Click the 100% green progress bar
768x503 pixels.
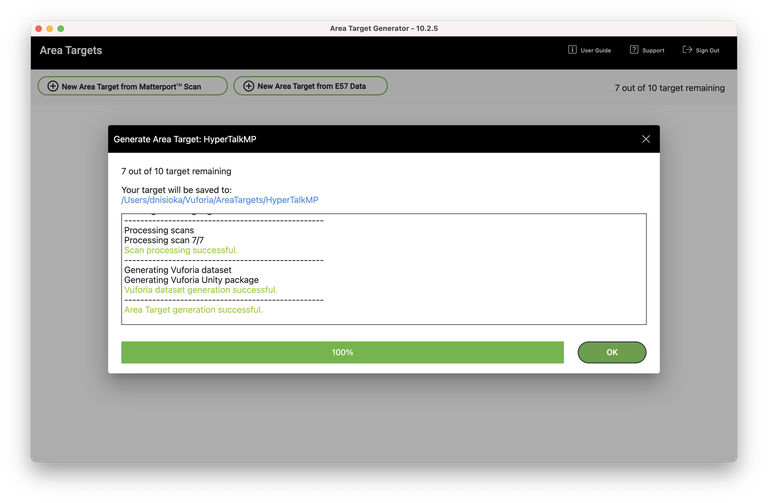pyautogui.click(x=342, y=352)
